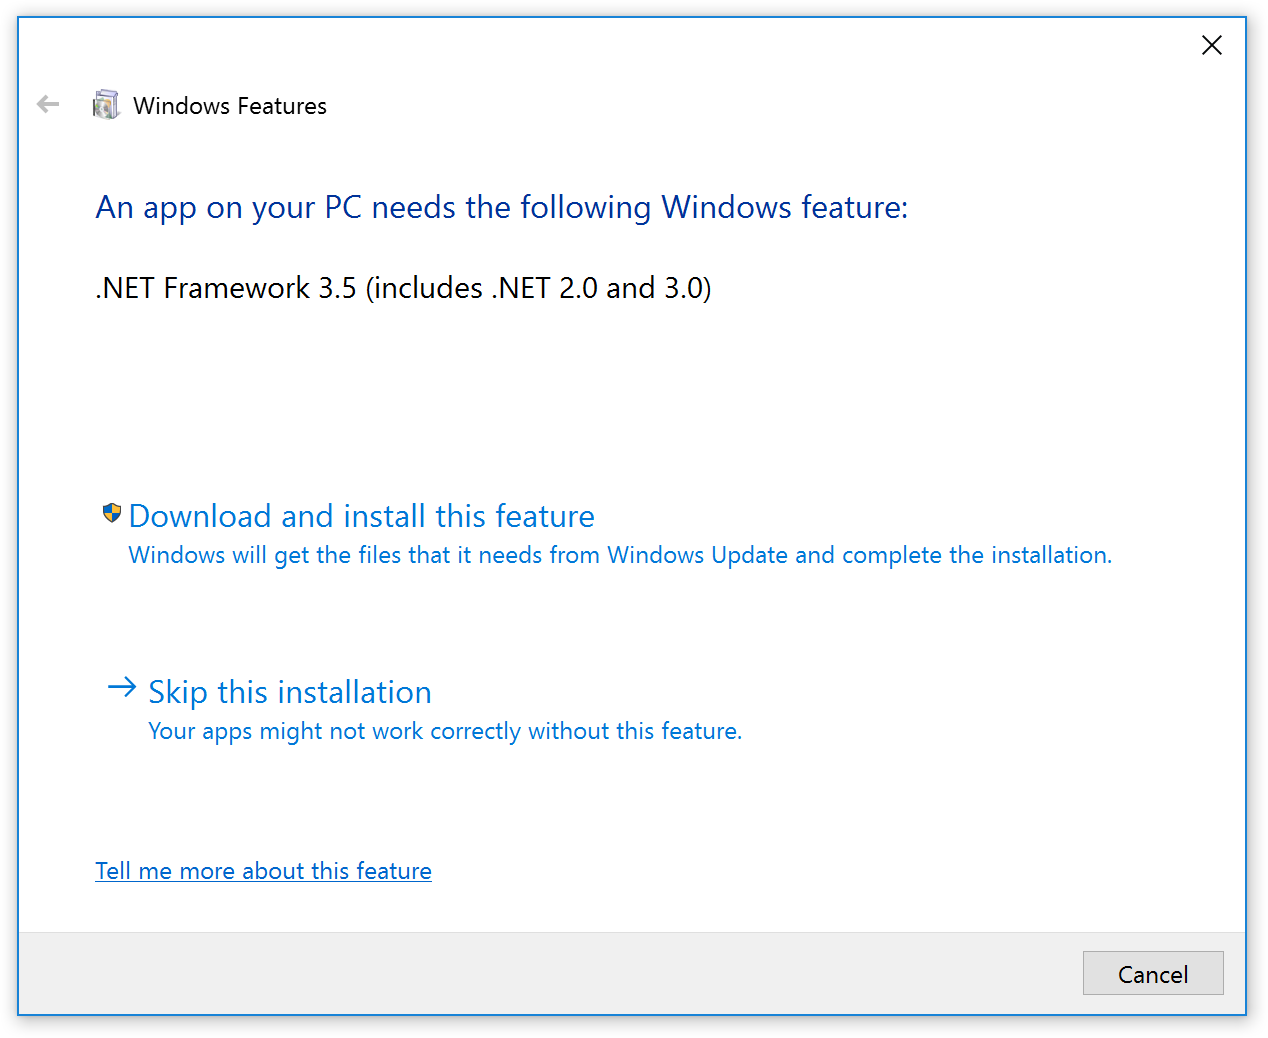1268x1038 pixels.
Task: Click the UAC shield icon beside Download
Action: 112,514
